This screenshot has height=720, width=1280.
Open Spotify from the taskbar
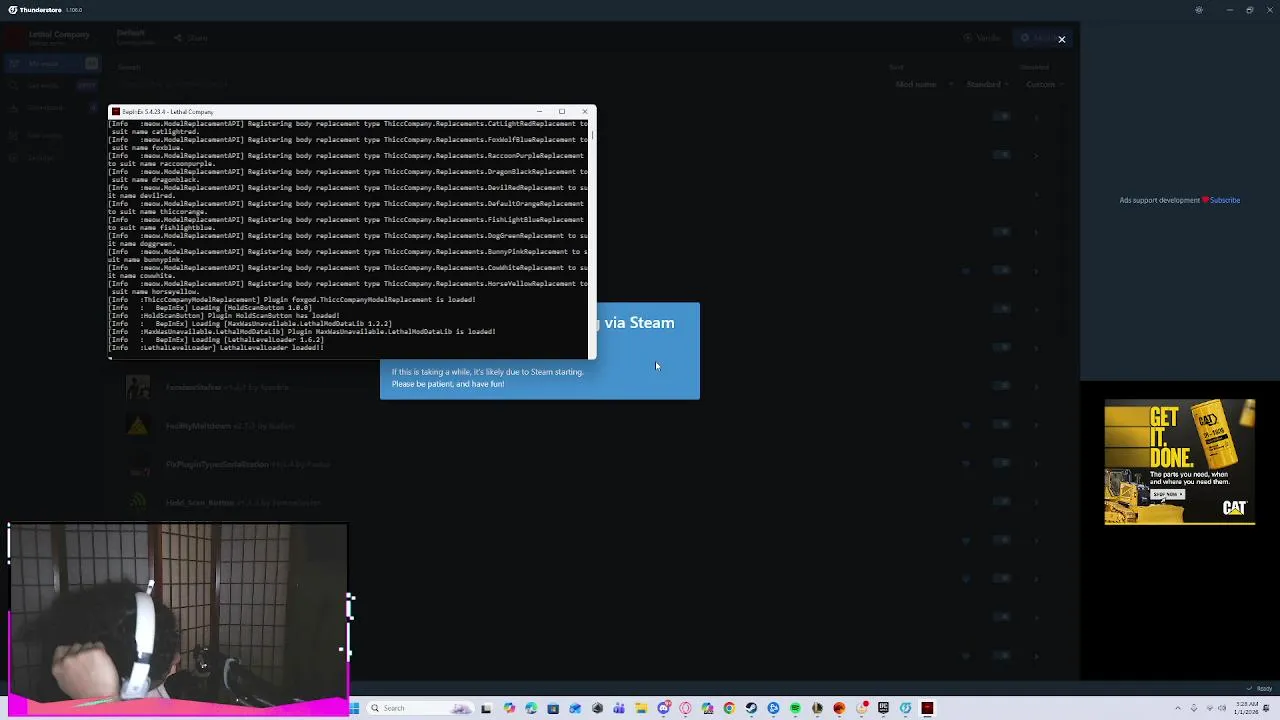[x=795, y=708]
